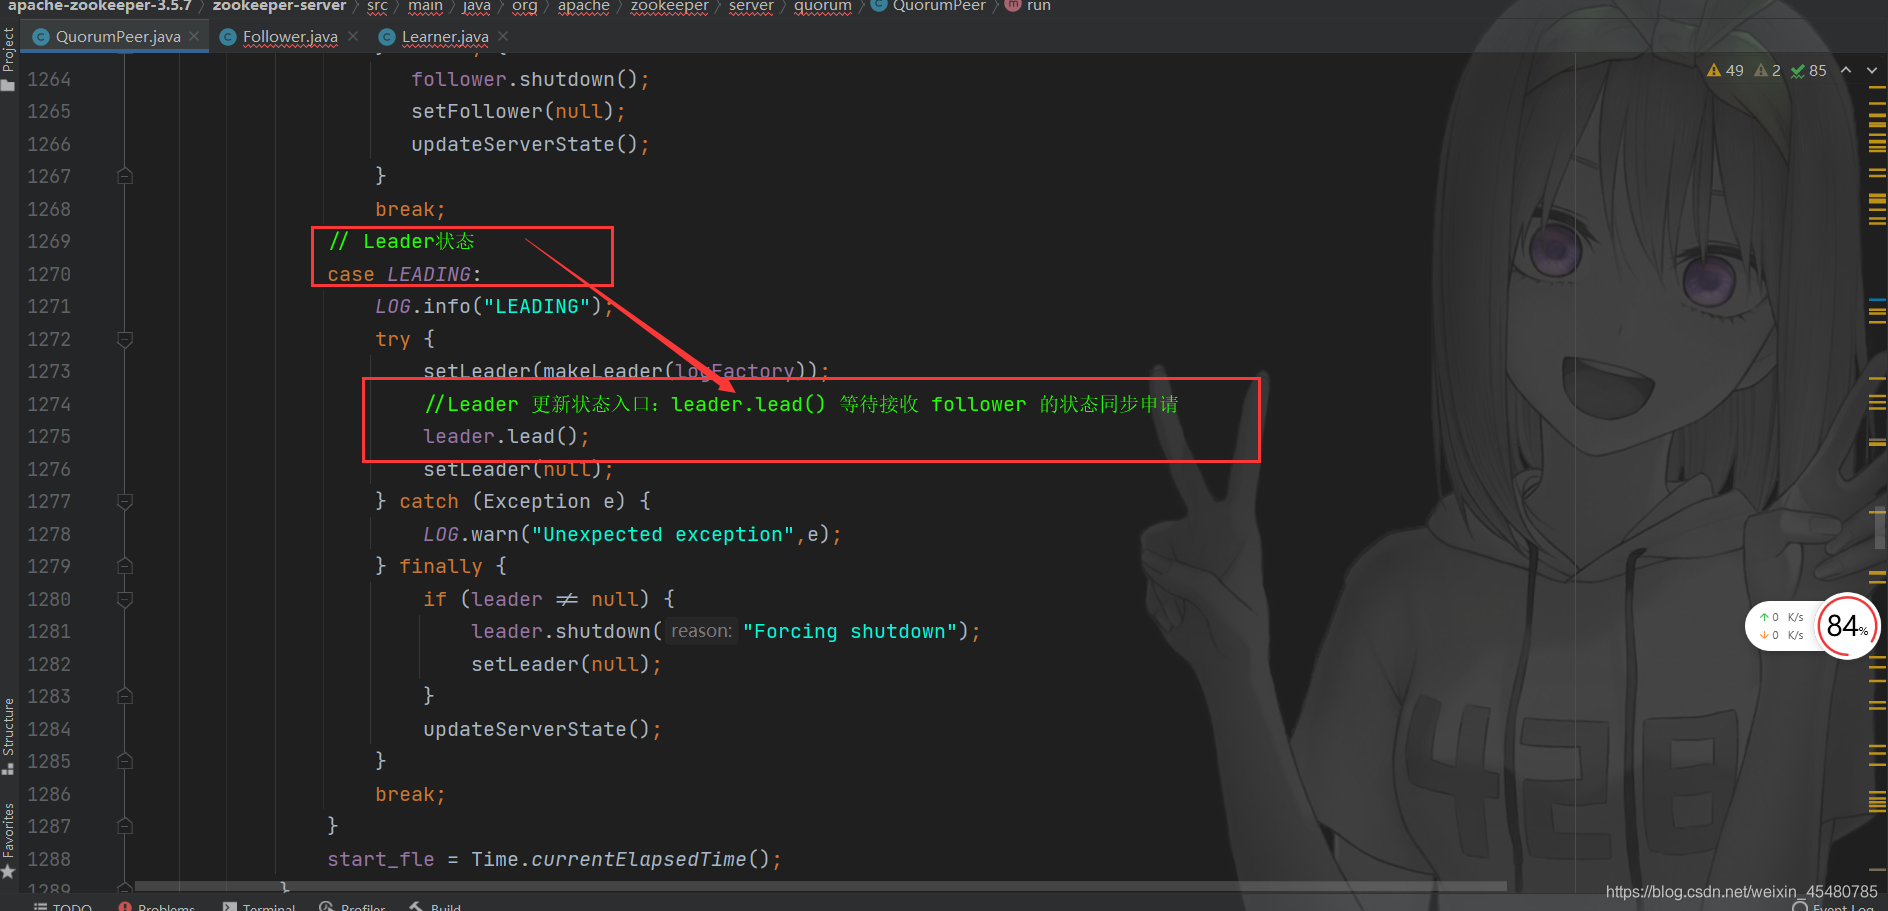Click 'start_fle' variable on line 1288
This screenshot has width=1888, height=911.
click(x=381, y=859)
